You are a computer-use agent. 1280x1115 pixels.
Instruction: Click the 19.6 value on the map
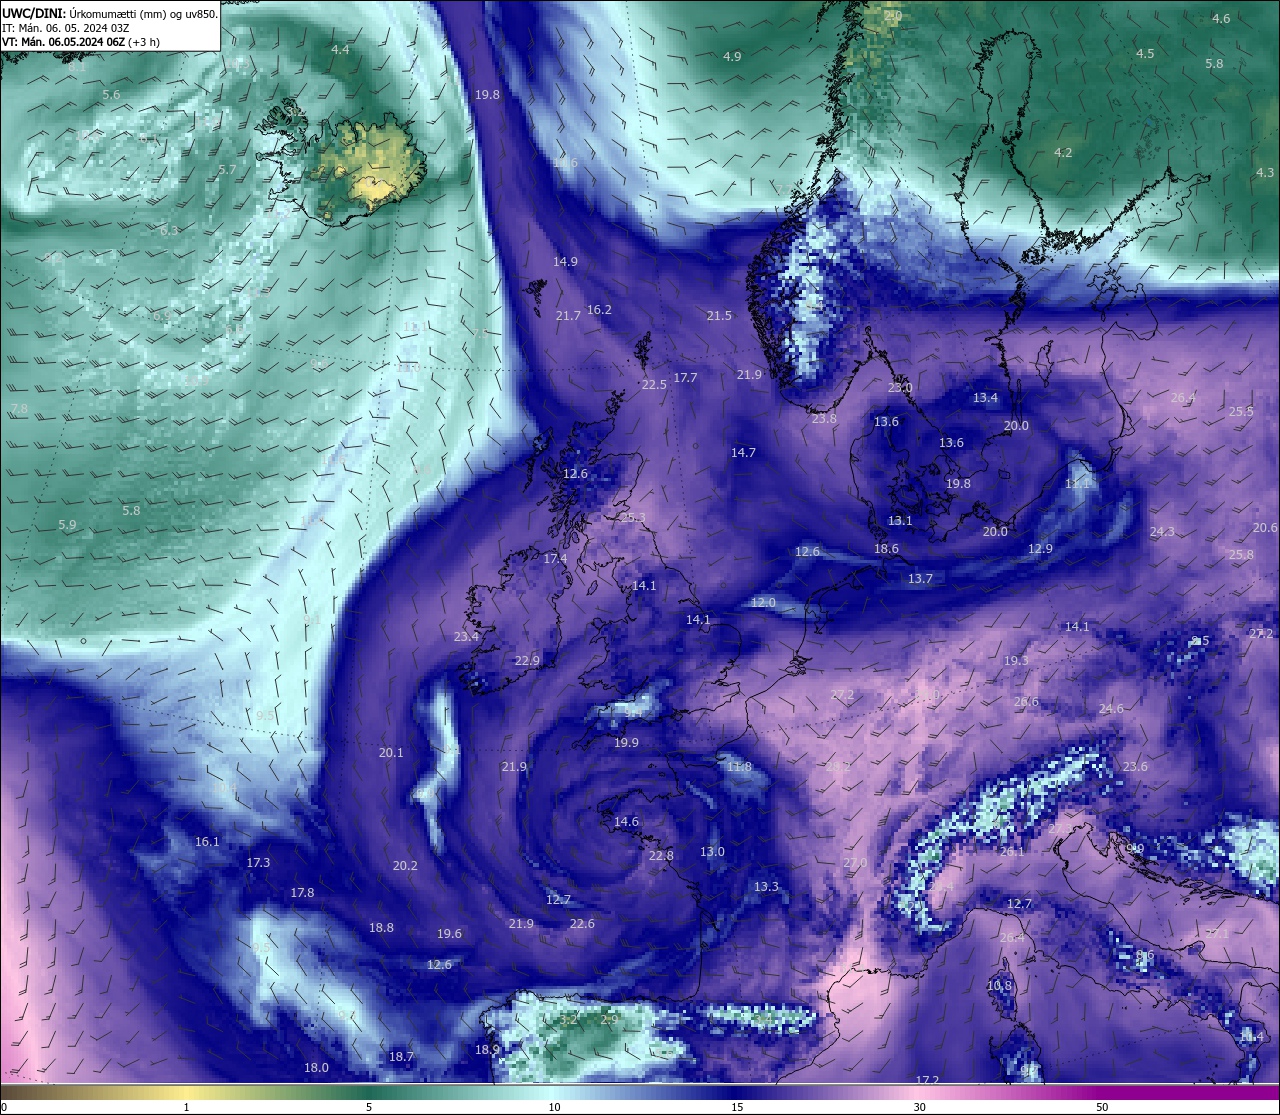pyautogui.click(x=449, y=933)
